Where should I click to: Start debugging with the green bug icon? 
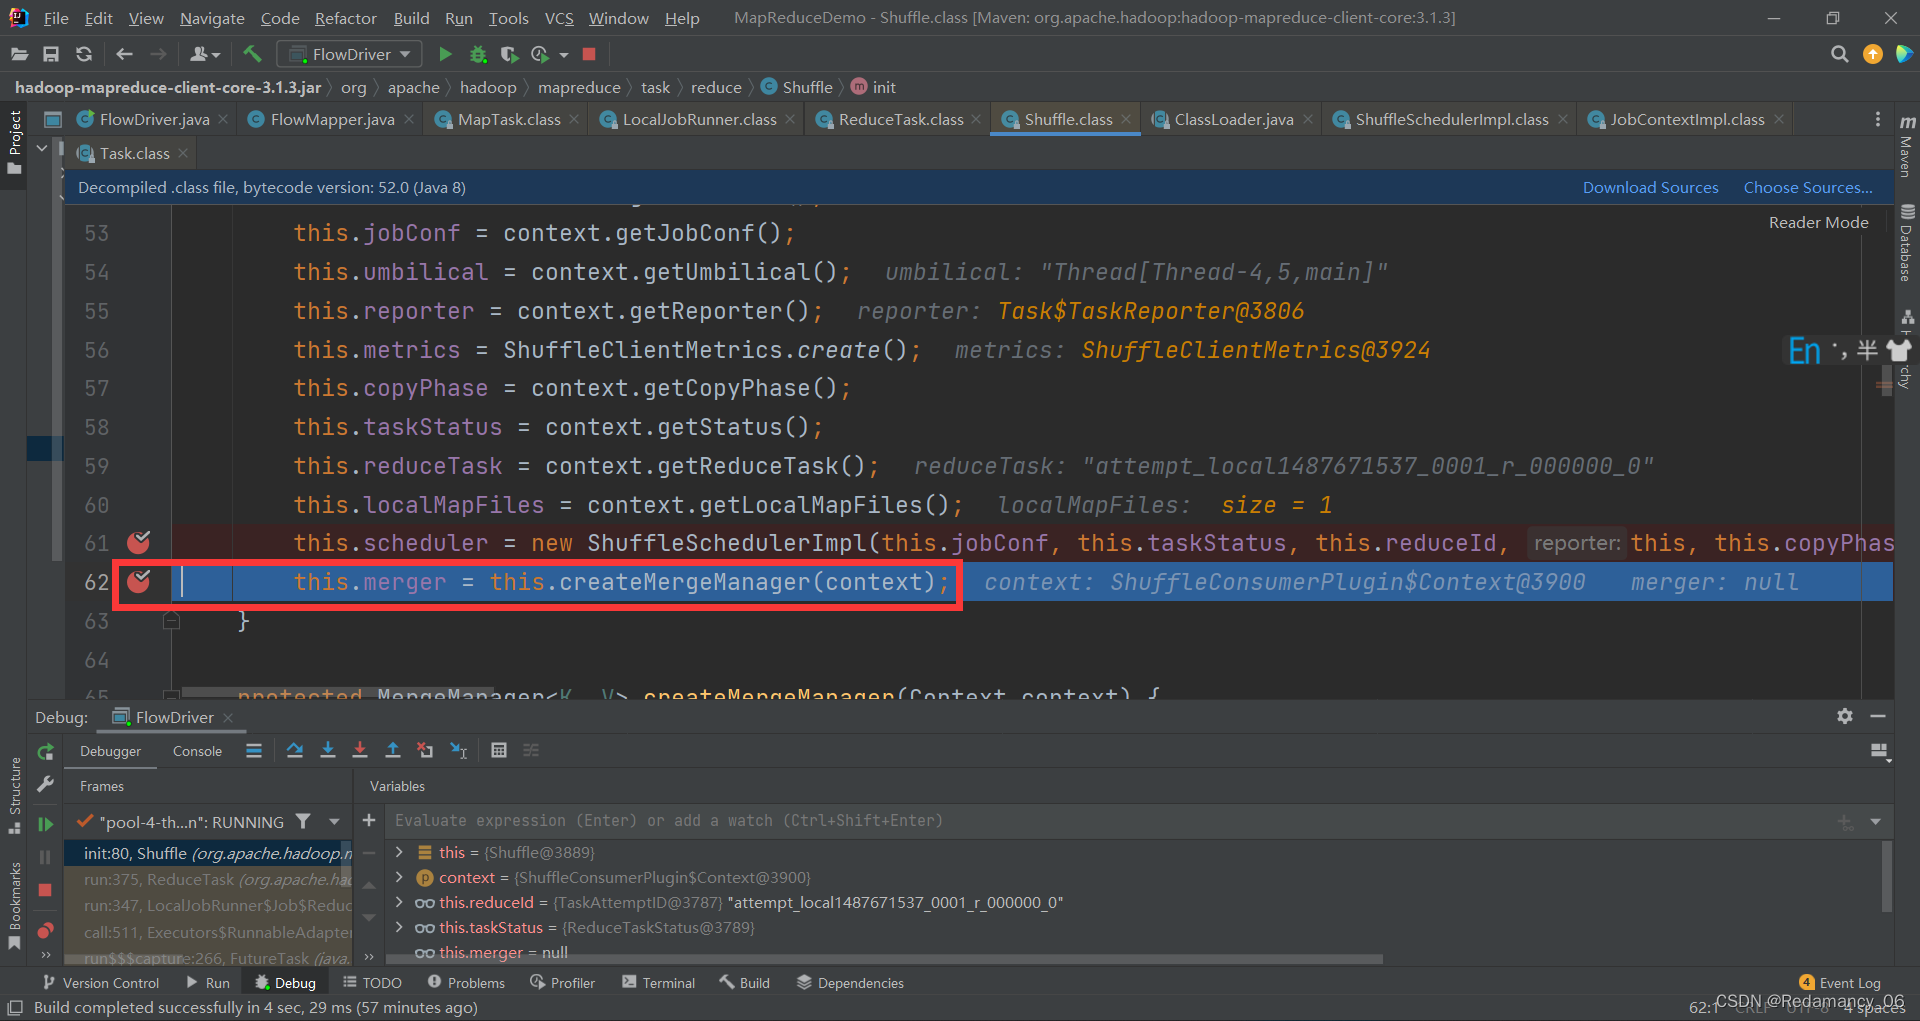coord(478,54)
